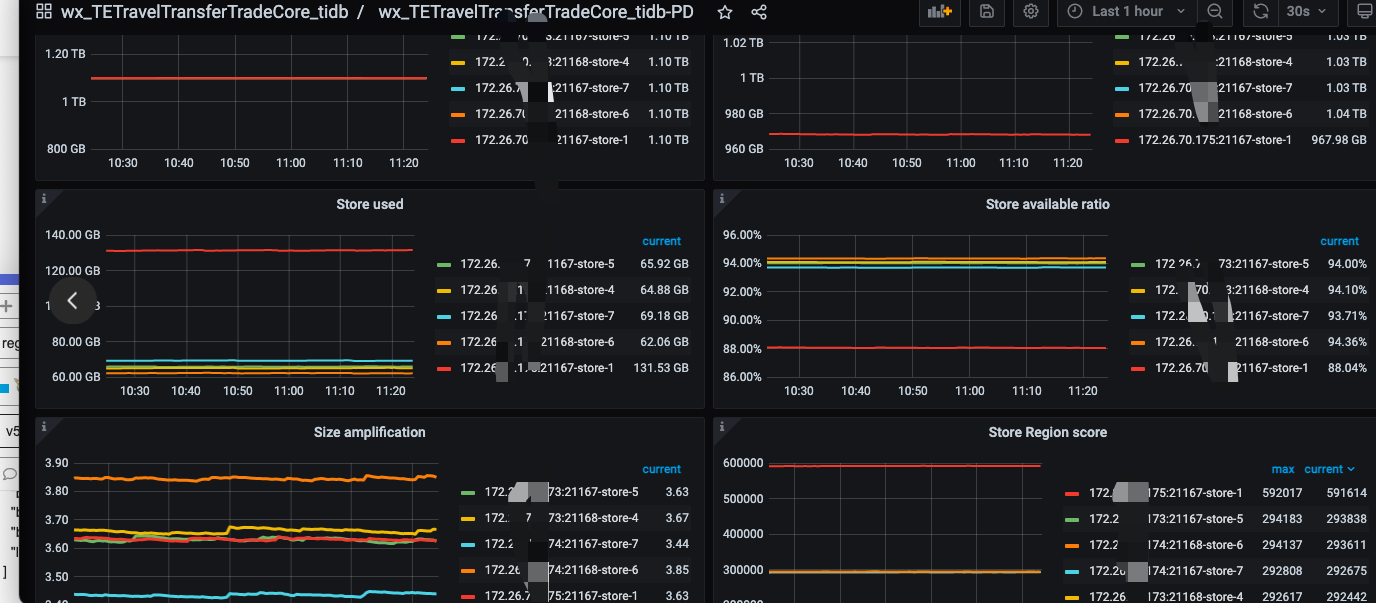The width and height of the screenshot is (1376, 603).
Task: Sort Store Region score legend by max
Action: pos(1282,469)
